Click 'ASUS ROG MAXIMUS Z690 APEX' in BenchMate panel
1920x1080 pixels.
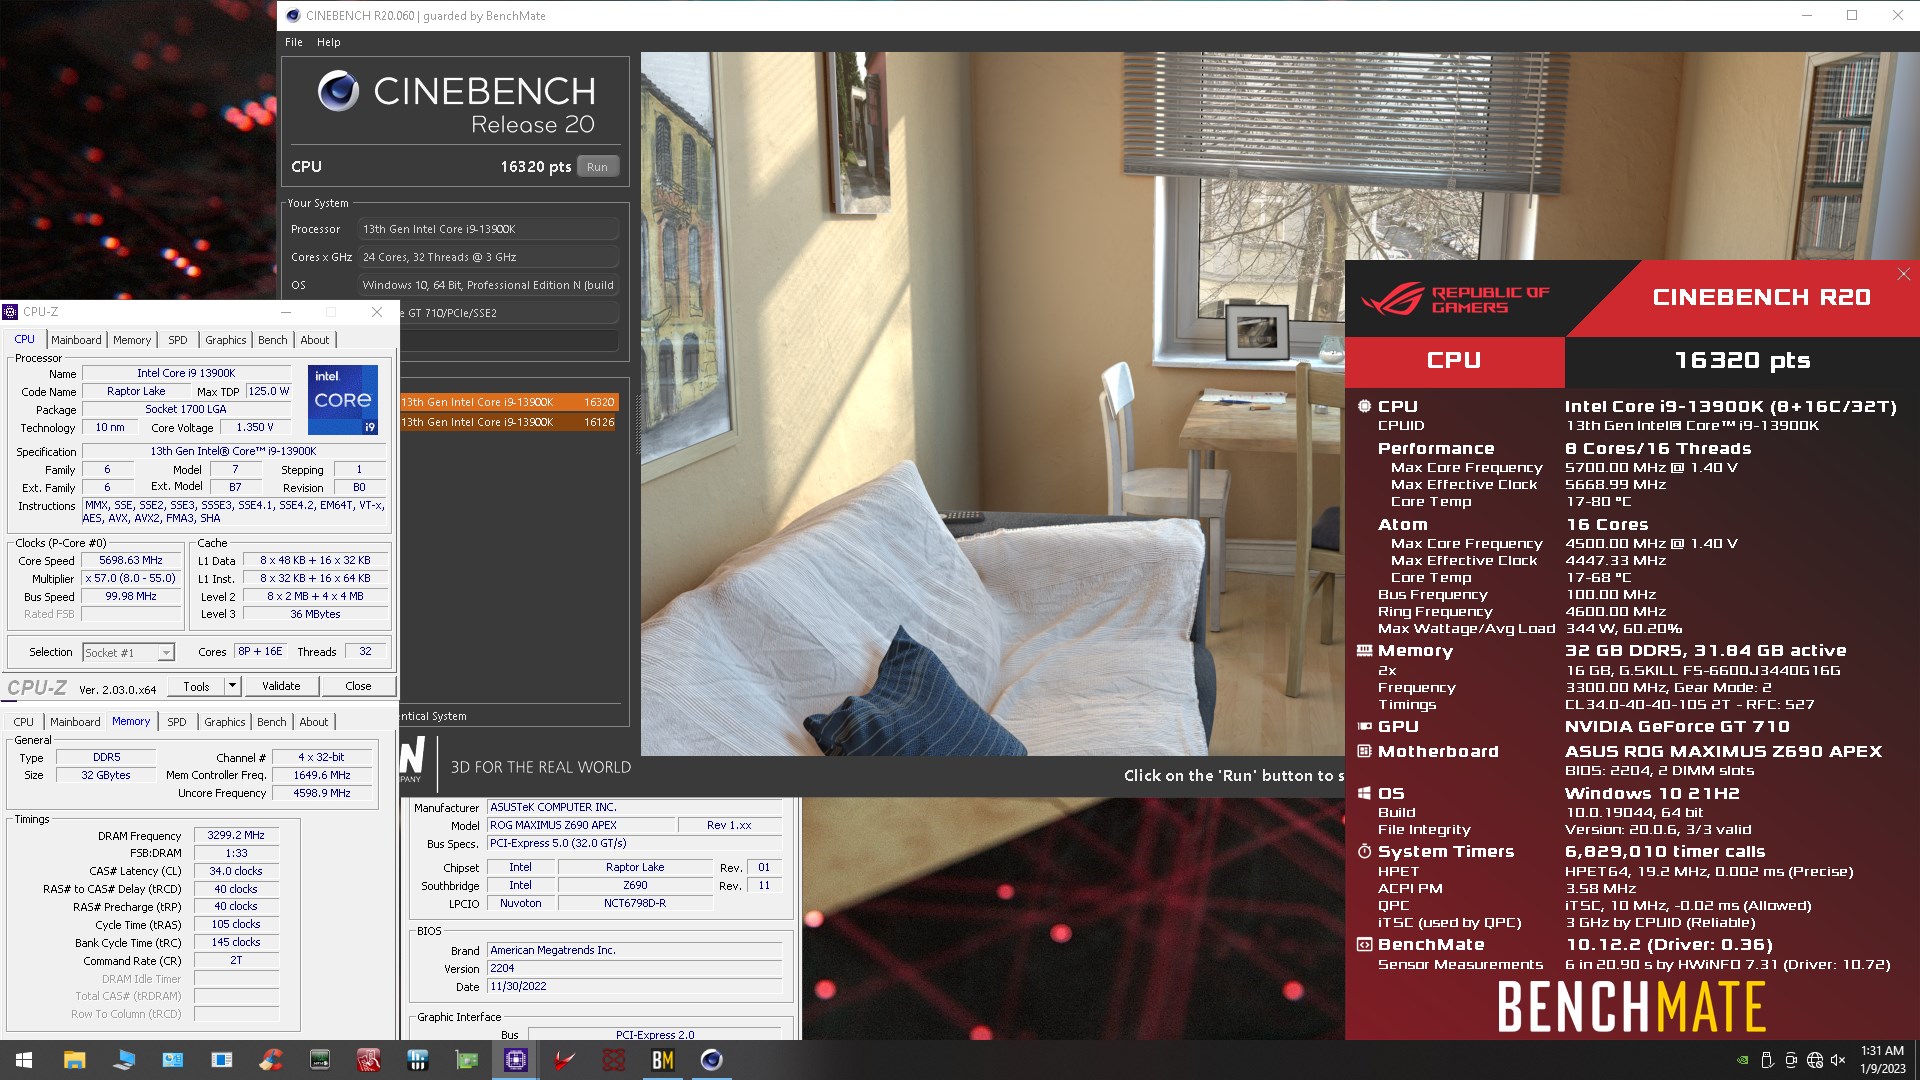[1723, 752]
